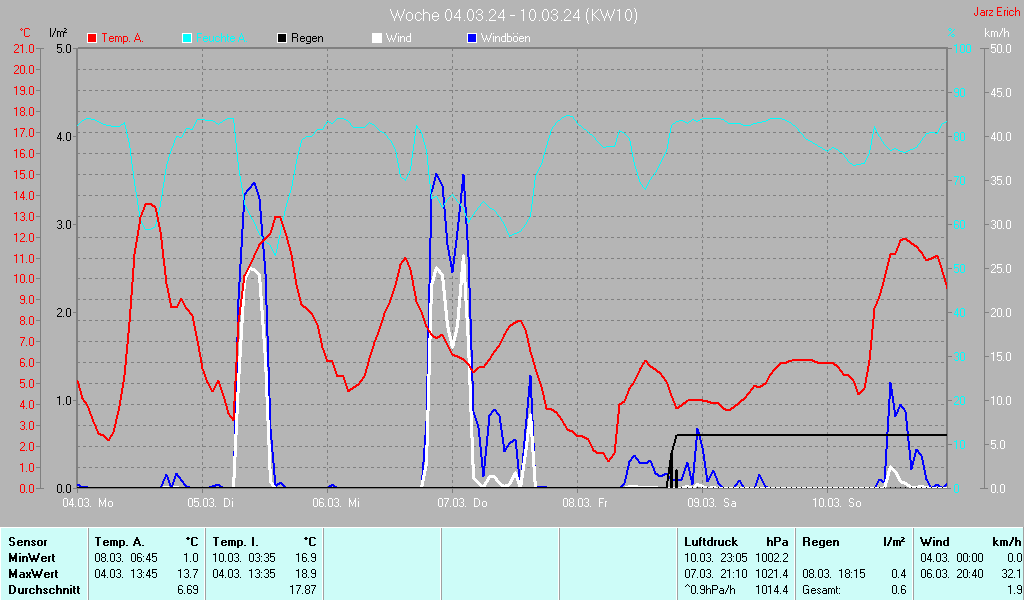
Task: Click the 10.03. So date axis label
Action: (838, 502)
